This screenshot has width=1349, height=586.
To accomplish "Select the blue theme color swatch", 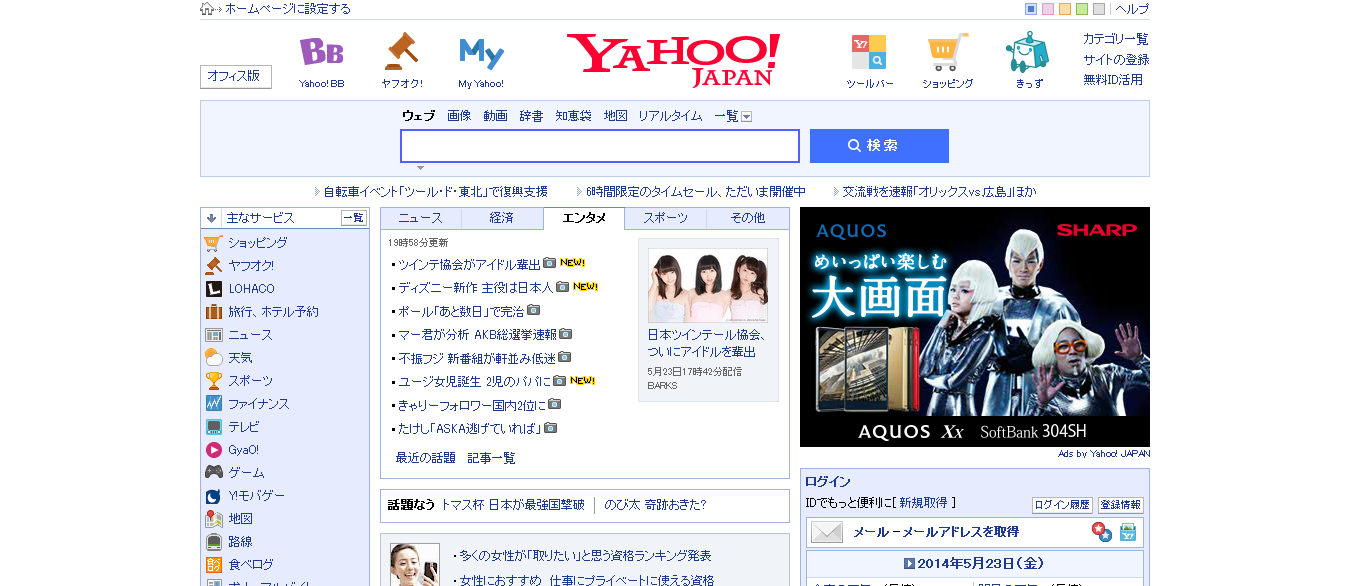I will (x=1031, y=9).
